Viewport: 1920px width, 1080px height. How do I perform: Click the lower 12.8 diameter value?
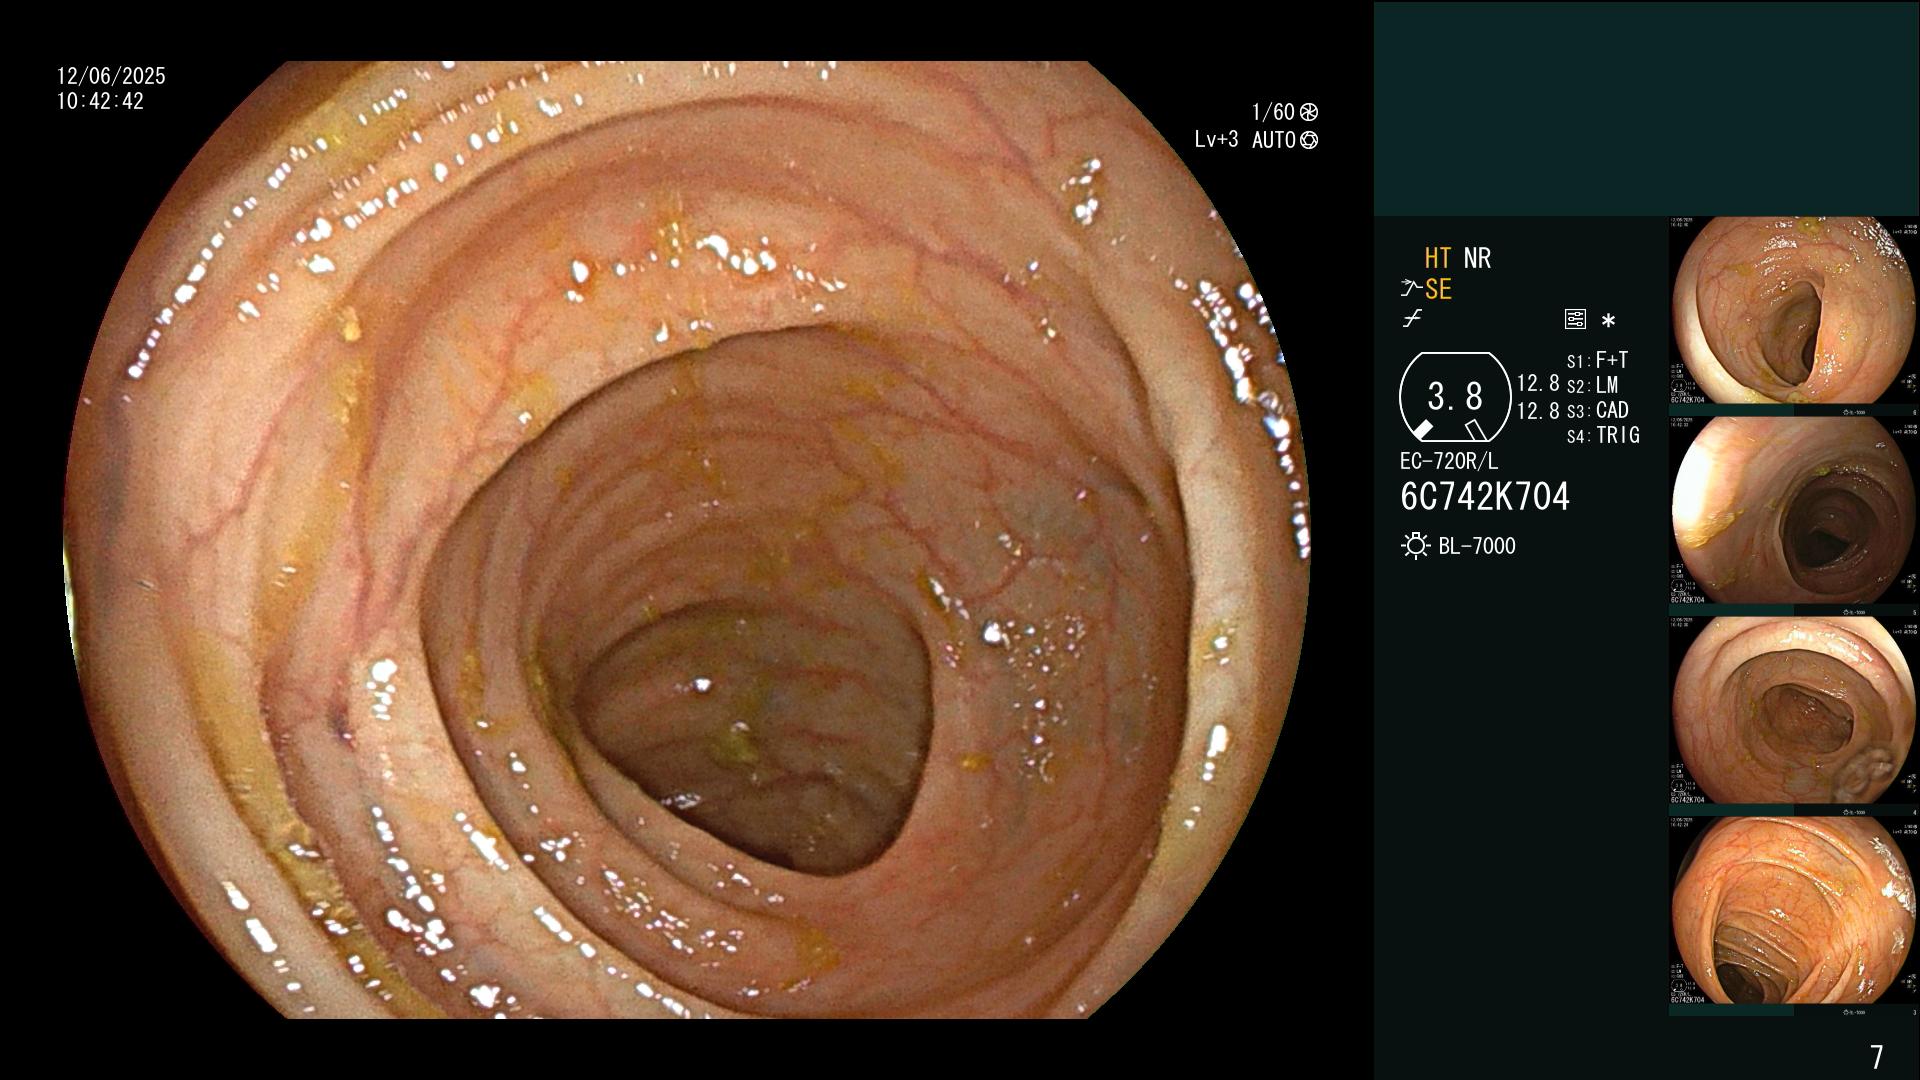tap(1538, 410)
